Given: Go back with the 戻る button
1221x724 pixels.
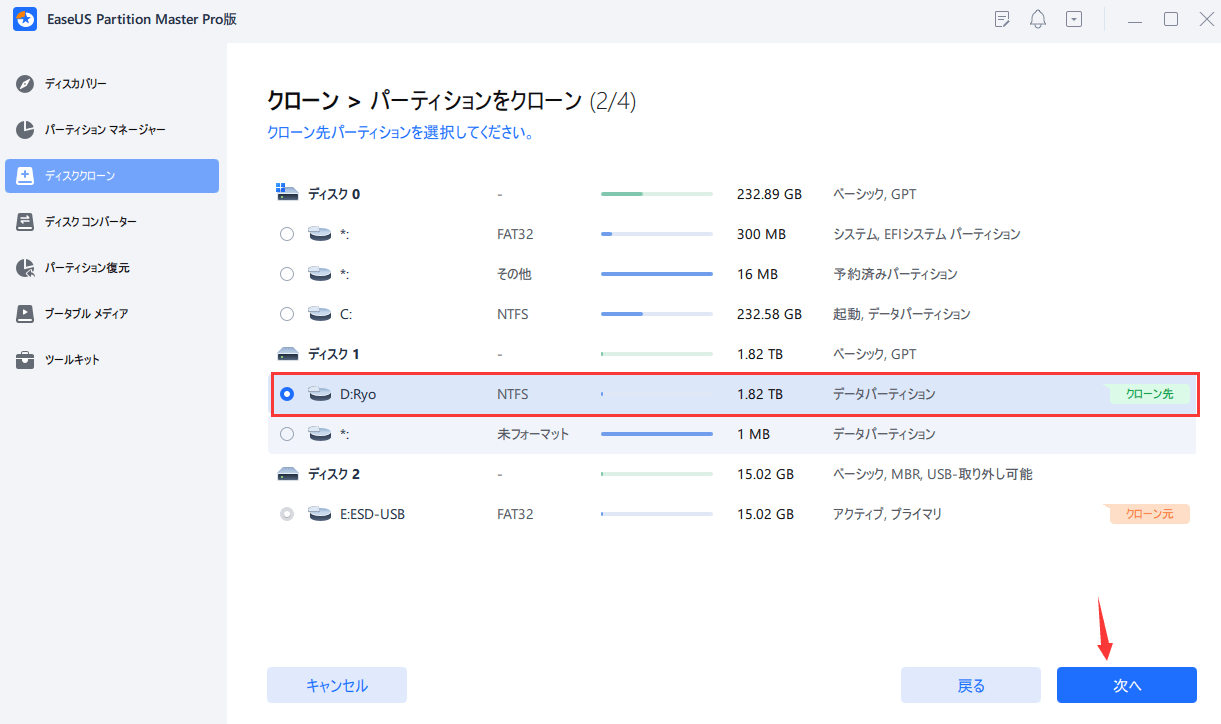Looking at the screenshot, I should (x=970, y=685).
